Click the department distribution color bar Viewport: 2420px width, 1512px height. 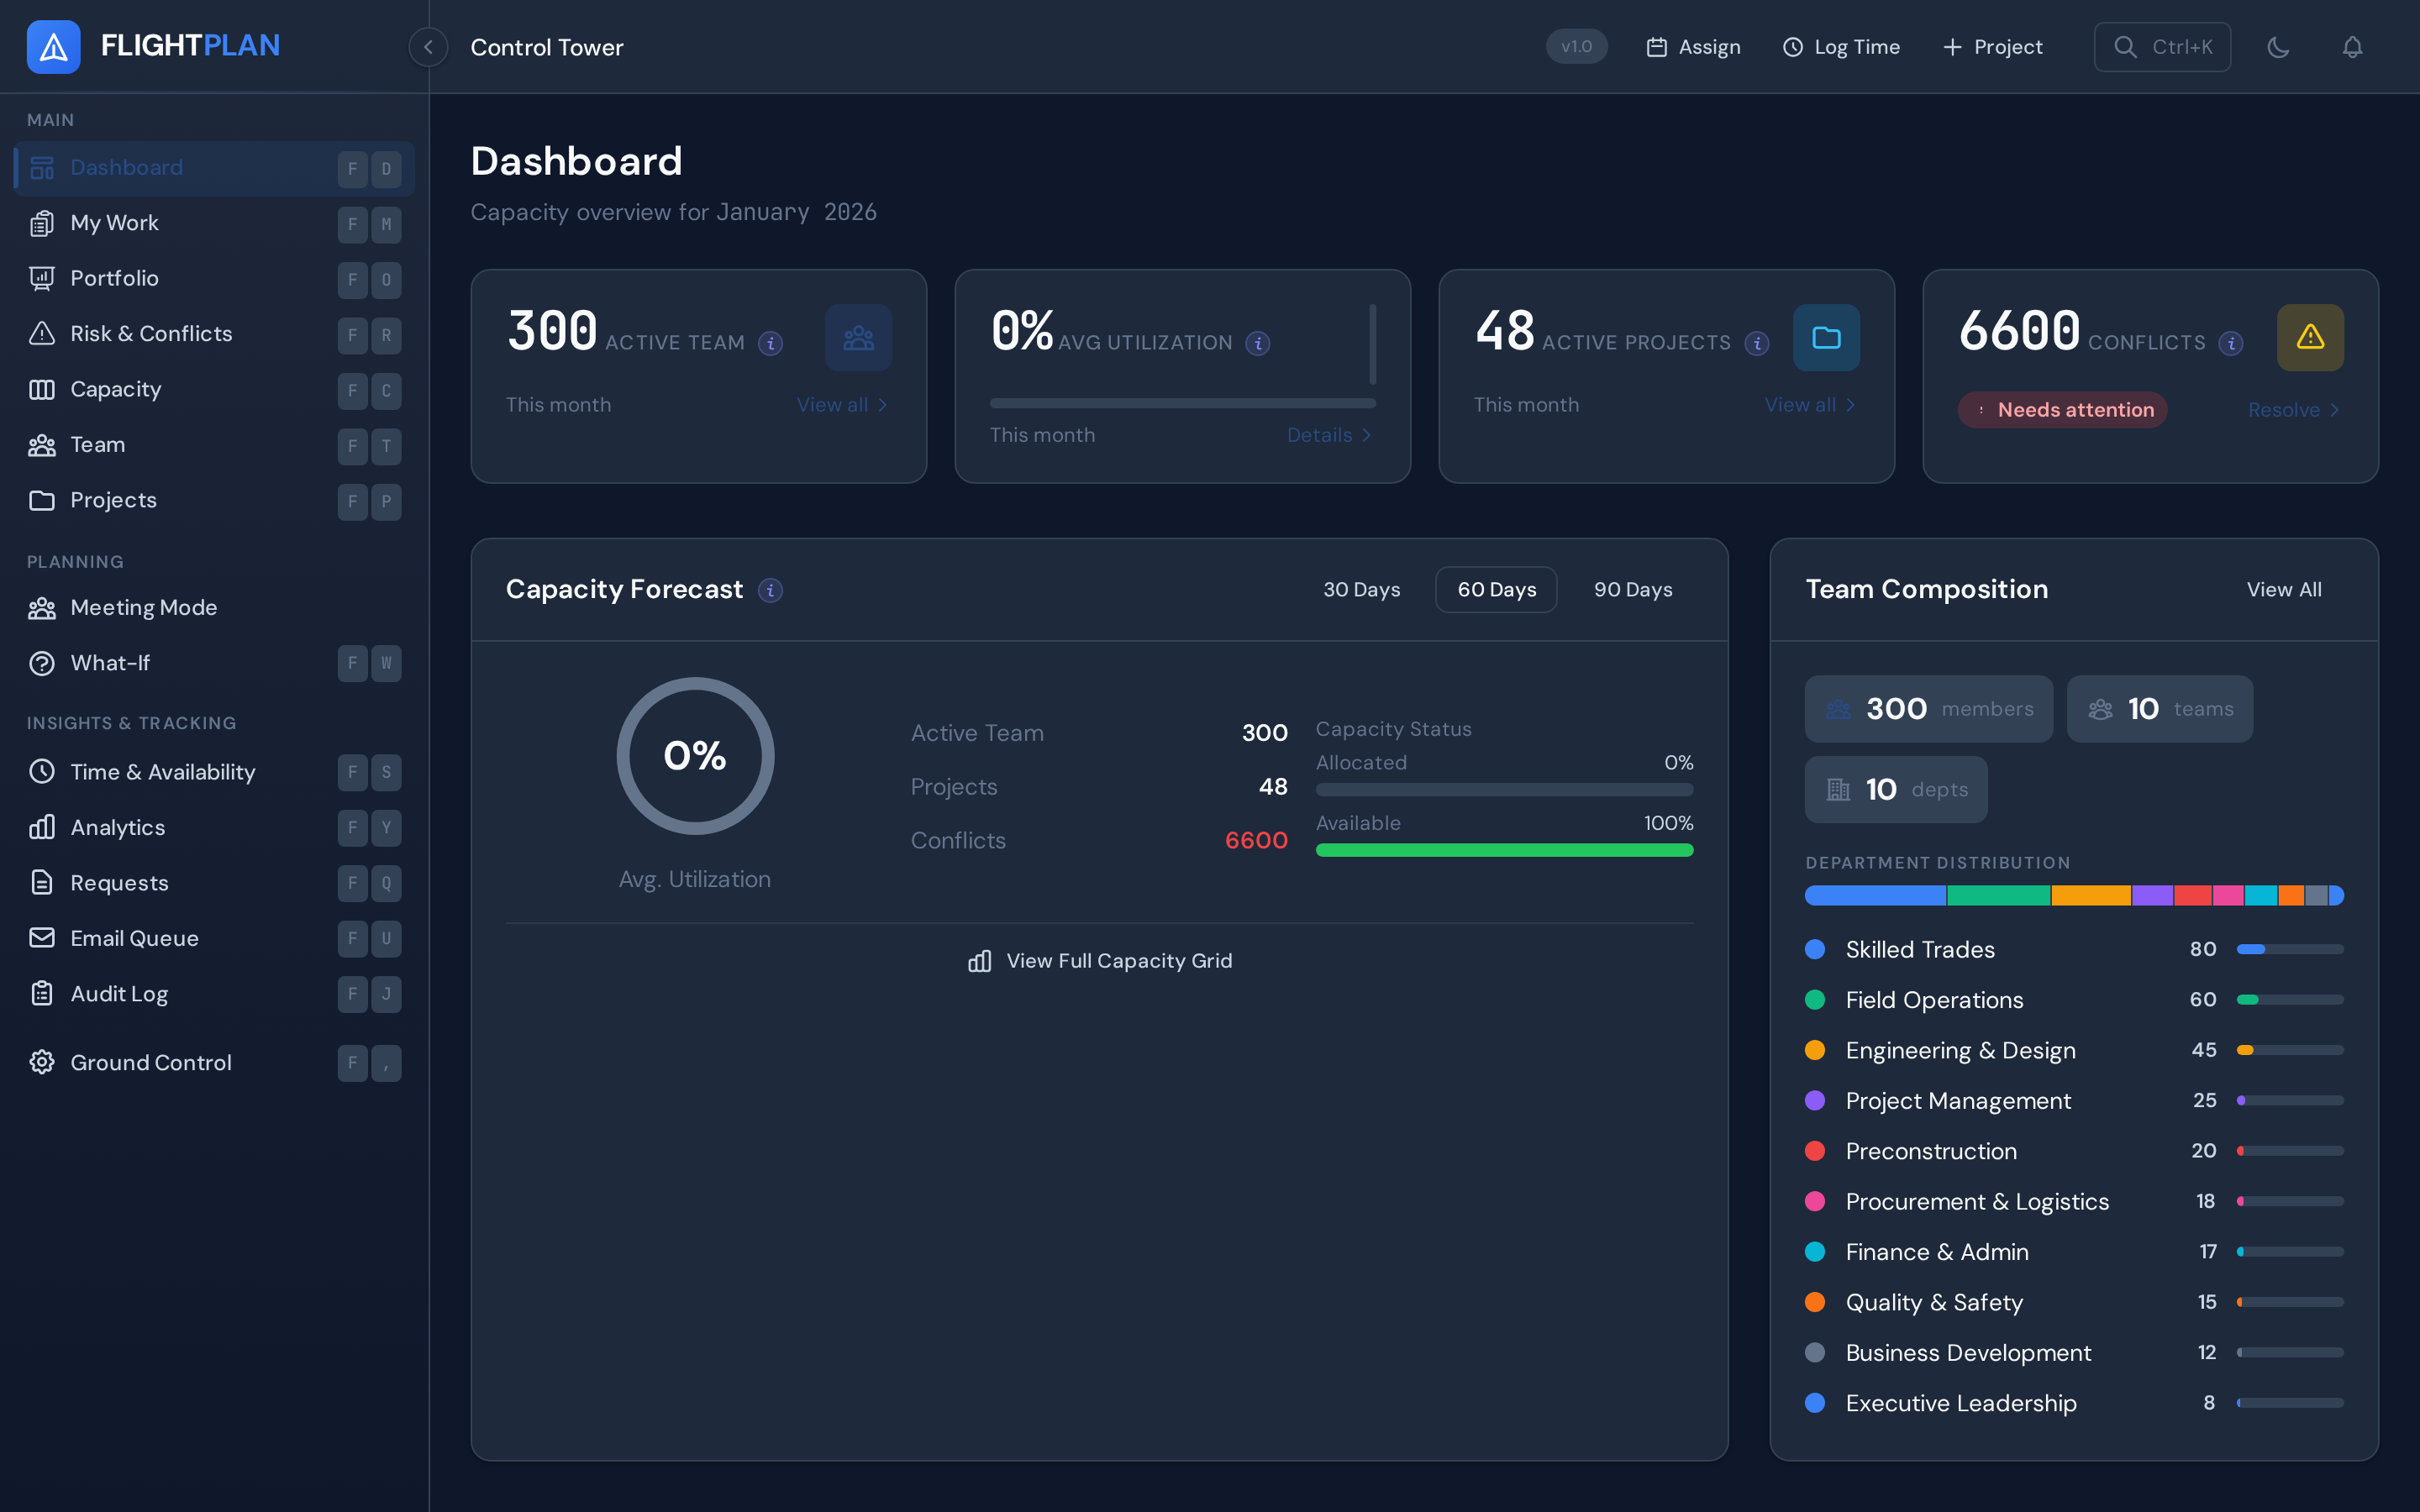(2074, 896)
